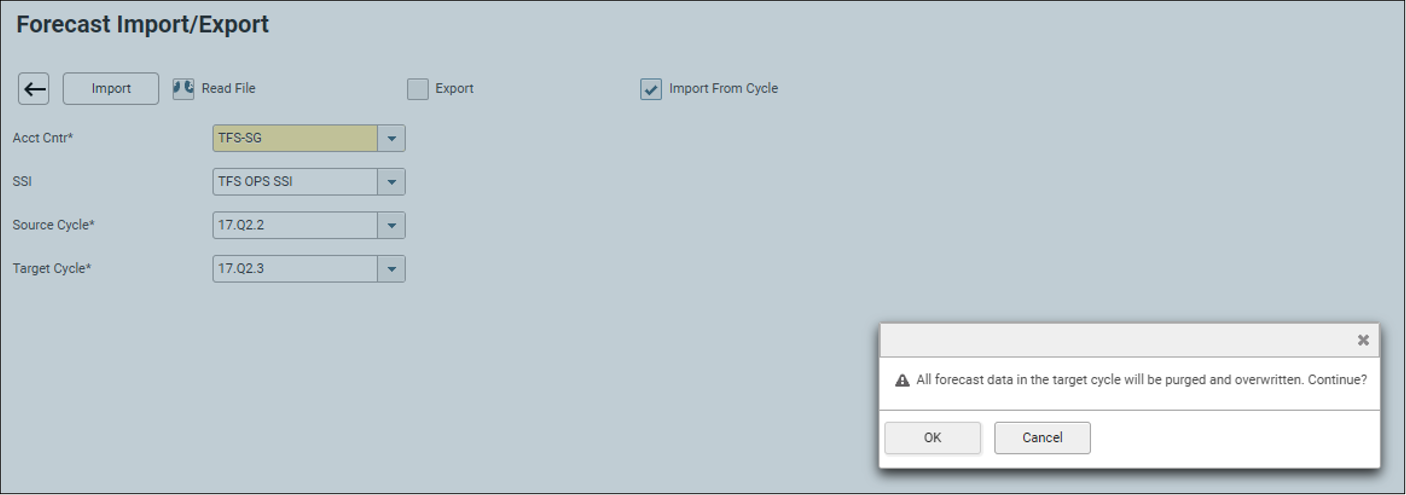Viewport: 1406px width, 495px height.
Task: Click the Read File icon
Action: [x=183, y=89]
